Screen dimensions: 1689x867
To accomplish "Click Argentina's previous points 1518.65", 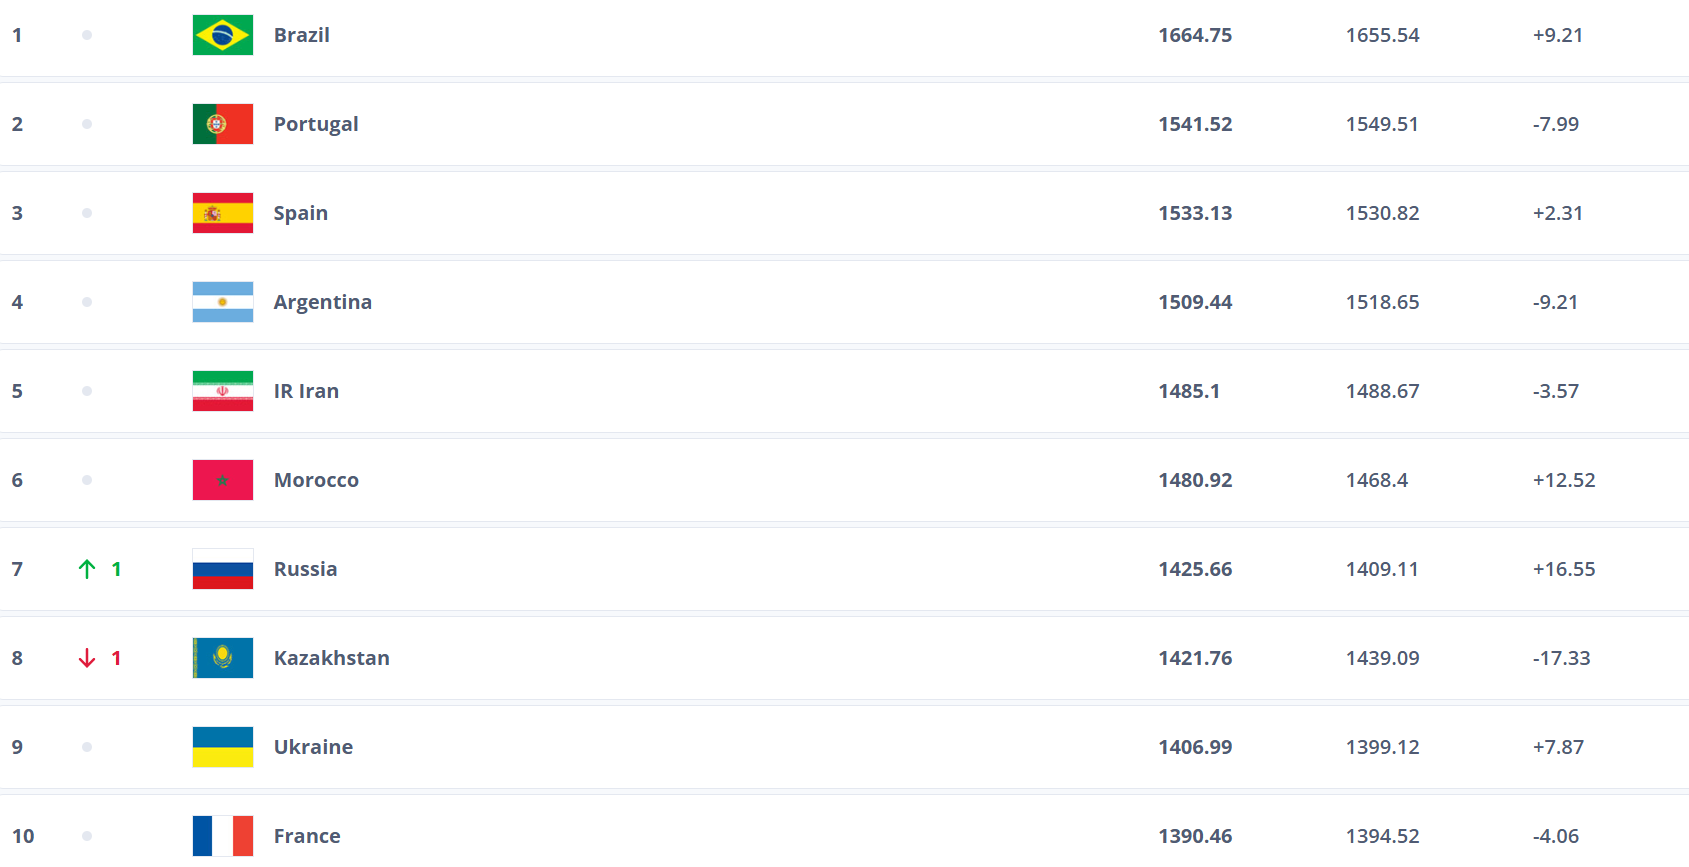I will (x=1382, y=302).
